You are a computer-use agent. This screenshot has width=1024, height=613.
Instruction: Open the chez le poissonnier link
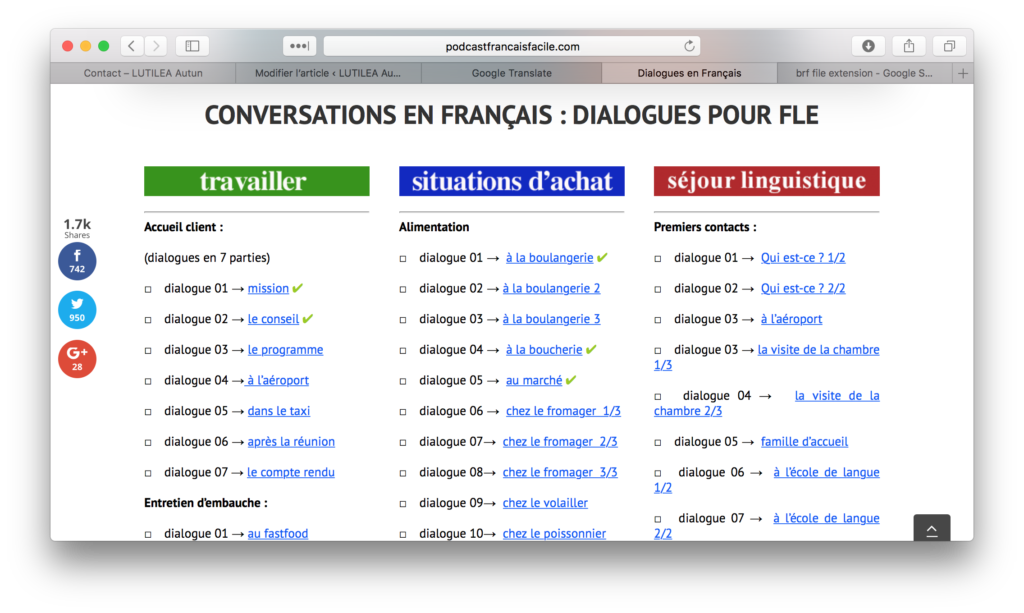[554, 533]
